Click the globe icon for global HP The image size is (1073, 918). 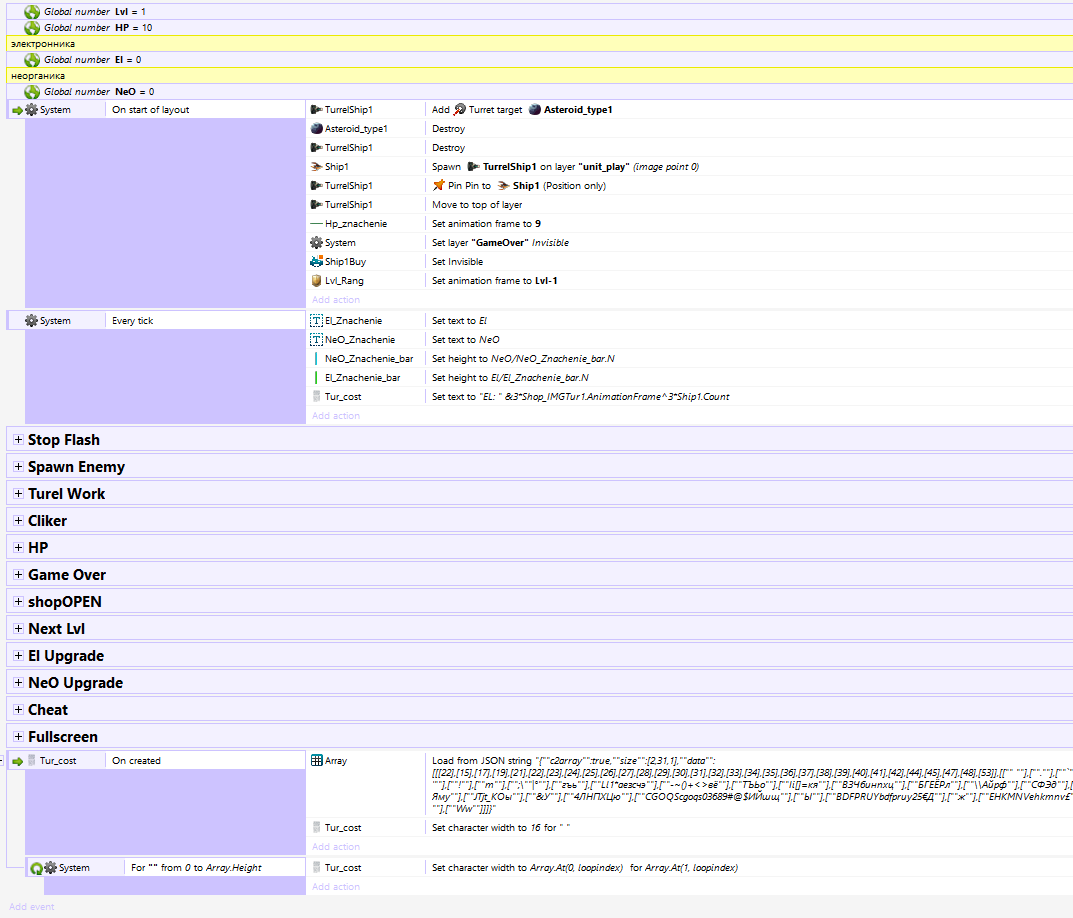click(x=32, y=27)
